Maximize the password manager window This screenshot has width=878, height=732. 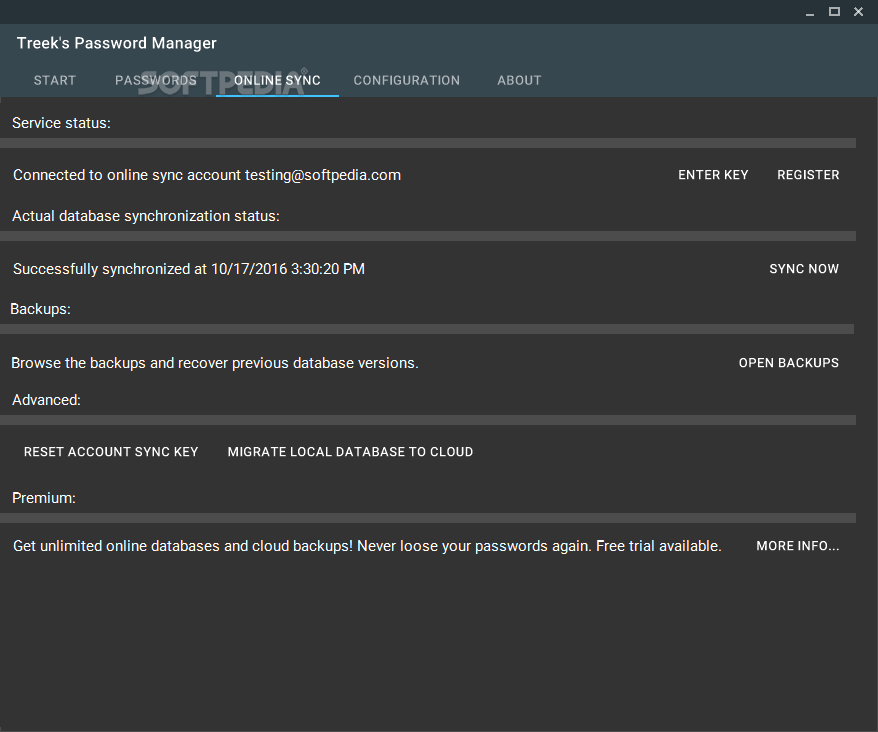click(834, 12)
